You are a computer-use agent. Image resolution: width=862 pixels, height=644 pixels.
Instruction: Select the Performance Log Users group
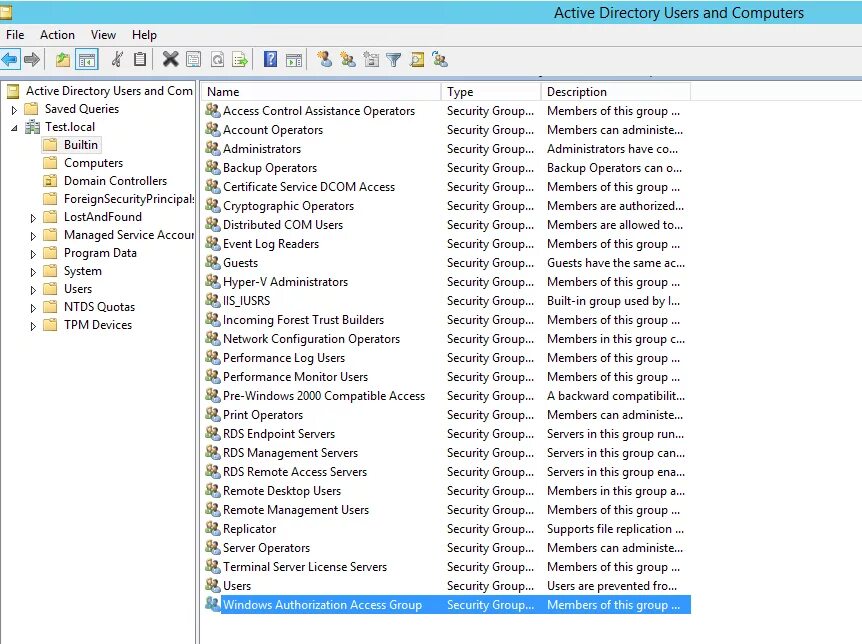[284, 357]
